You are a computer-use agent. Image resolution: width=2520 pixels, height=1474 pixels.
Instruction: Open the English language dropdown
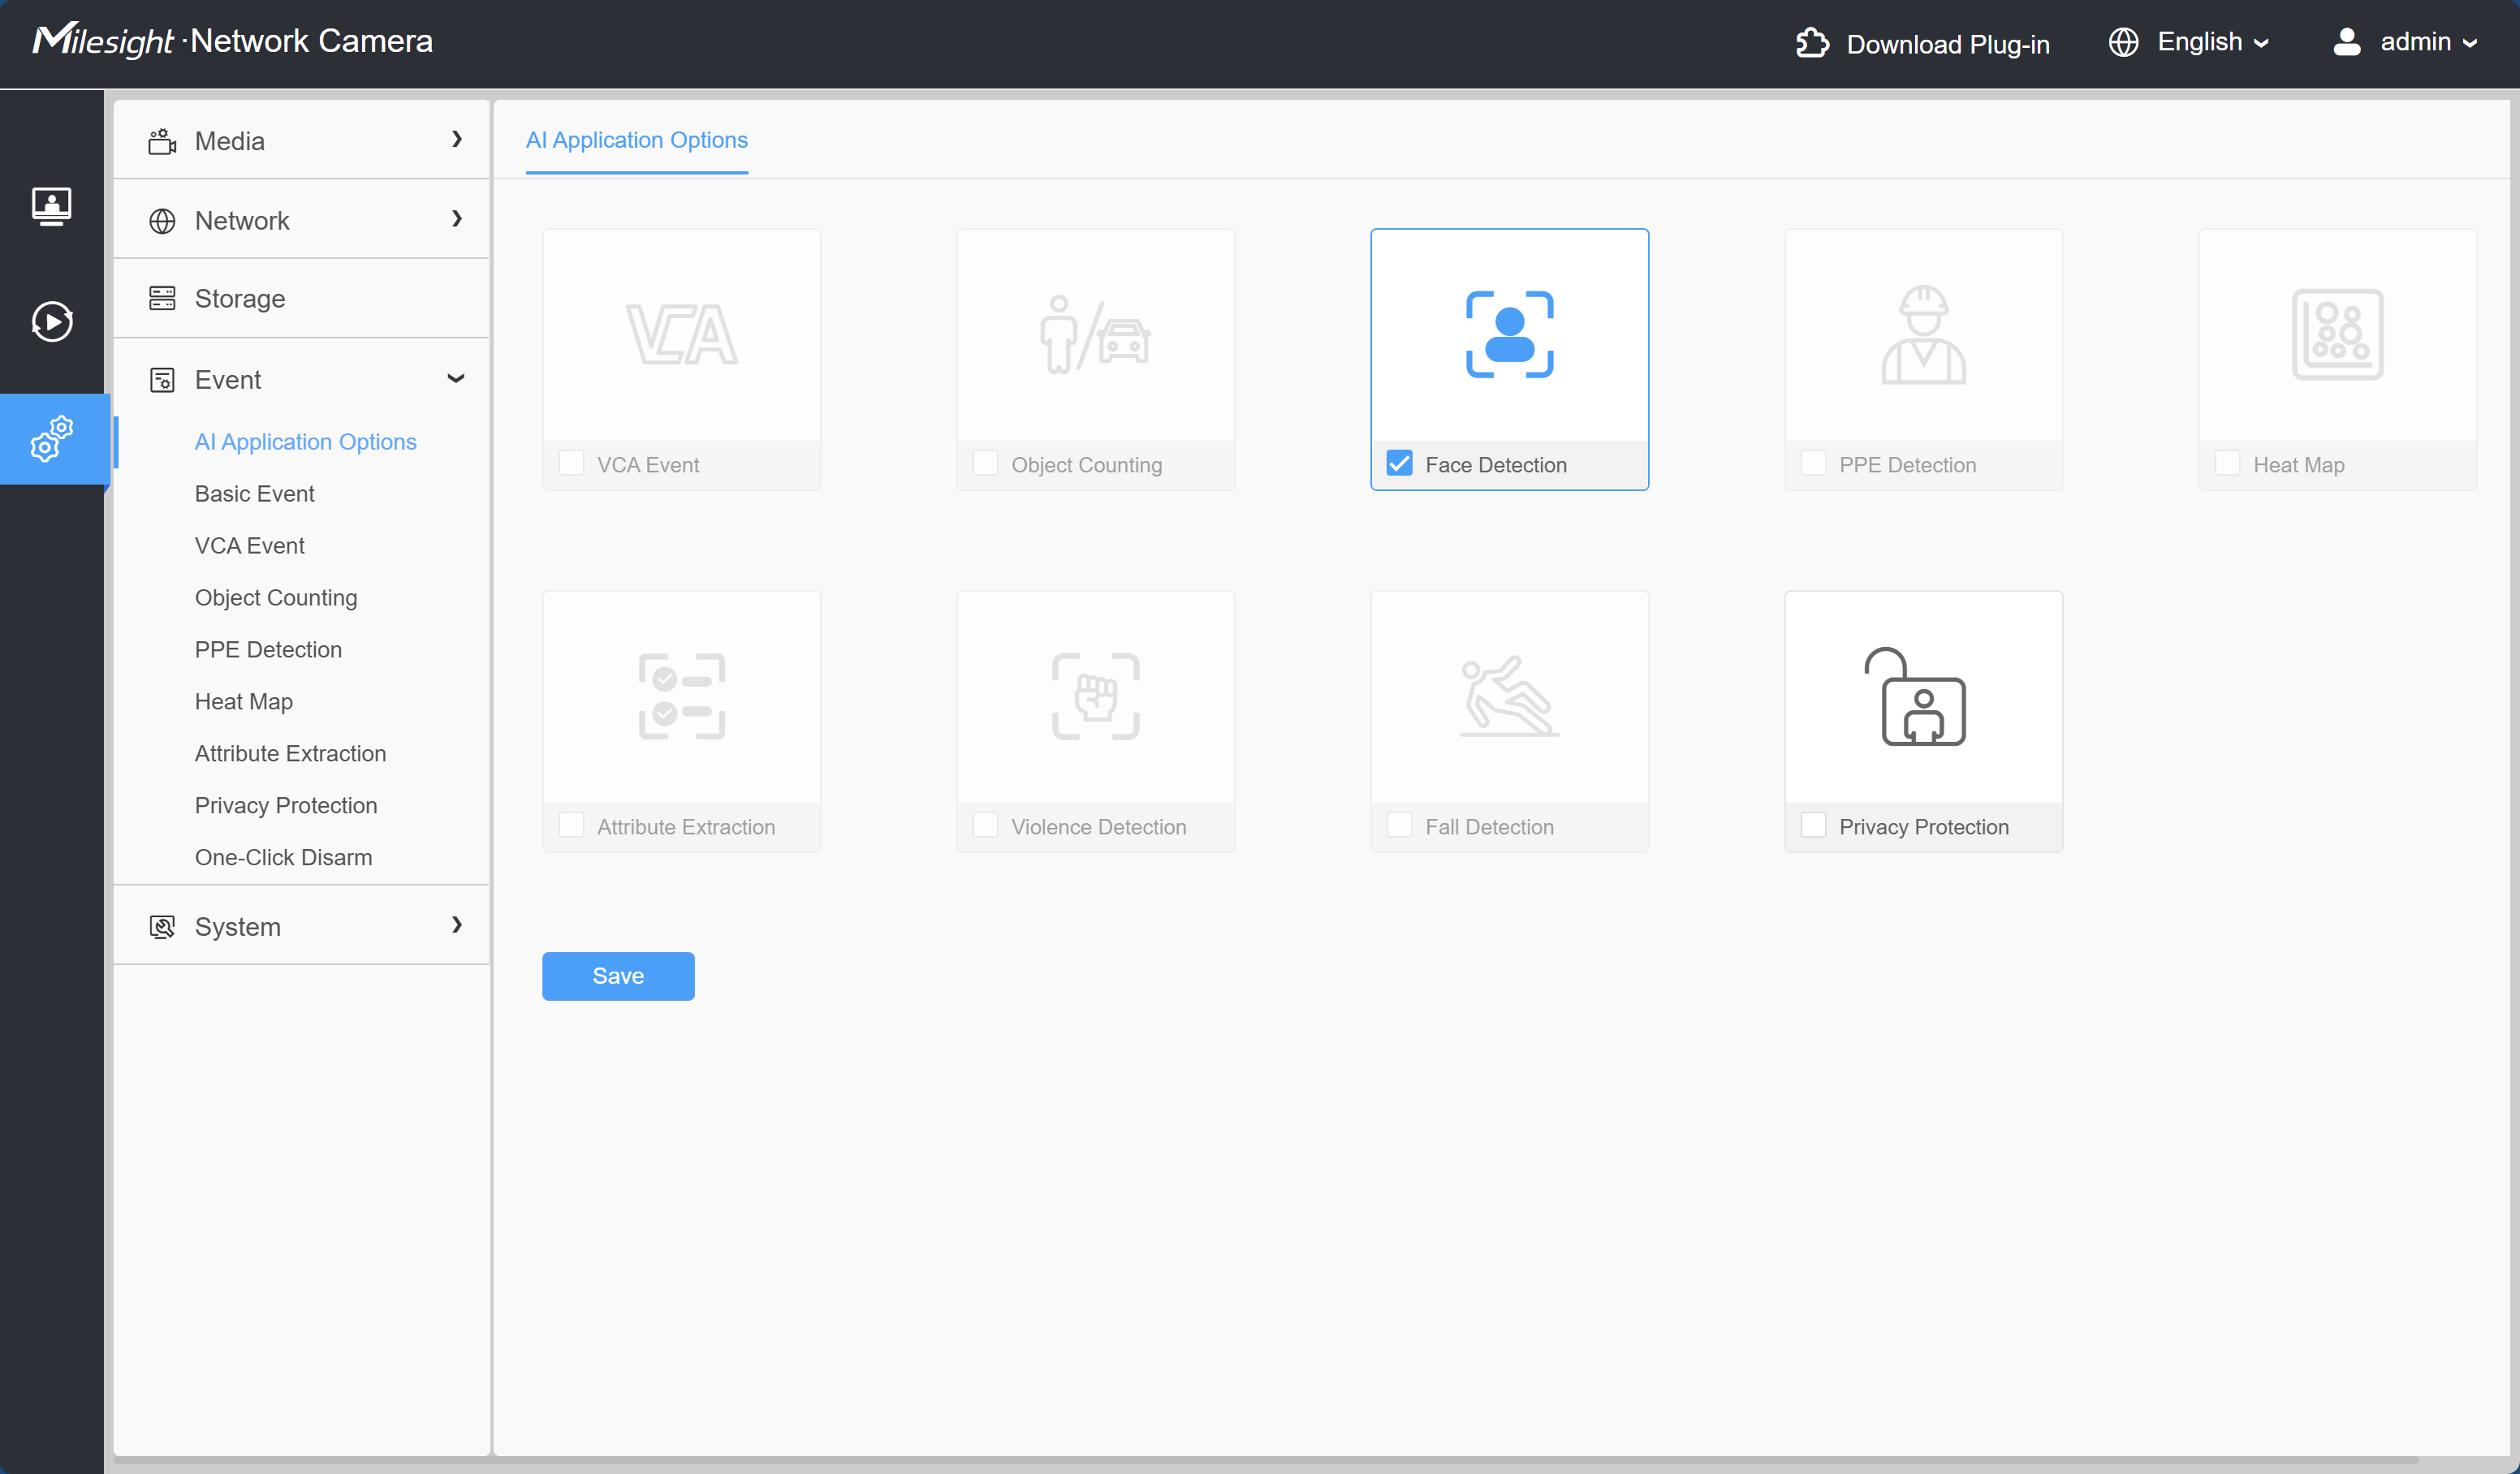[2212, 42]
